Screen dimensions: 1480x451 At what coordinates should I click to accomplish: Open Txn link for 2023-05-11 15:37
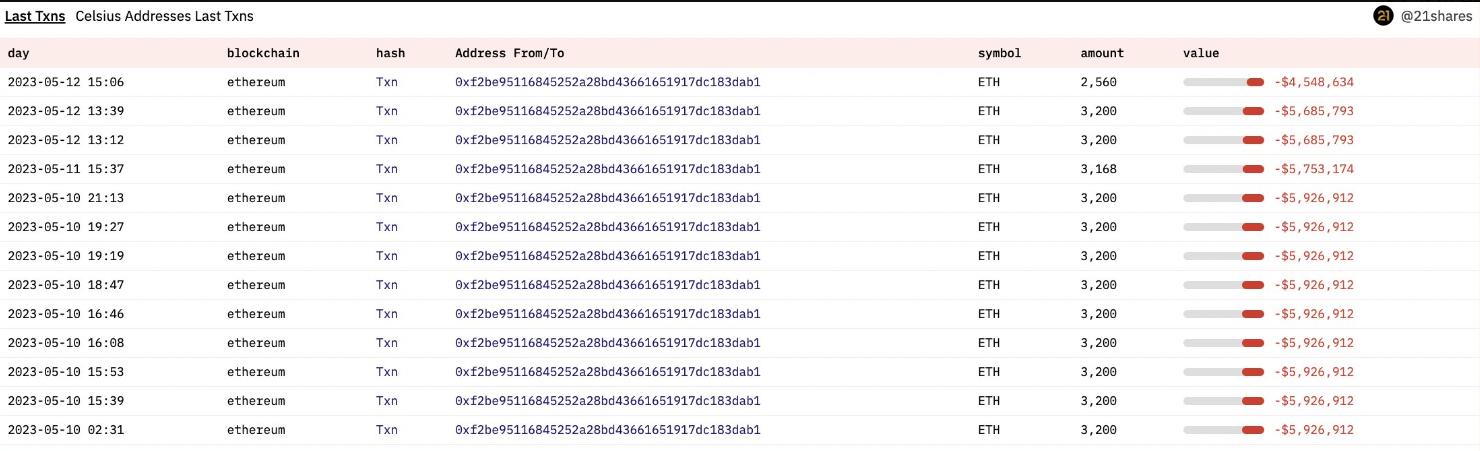386,169
